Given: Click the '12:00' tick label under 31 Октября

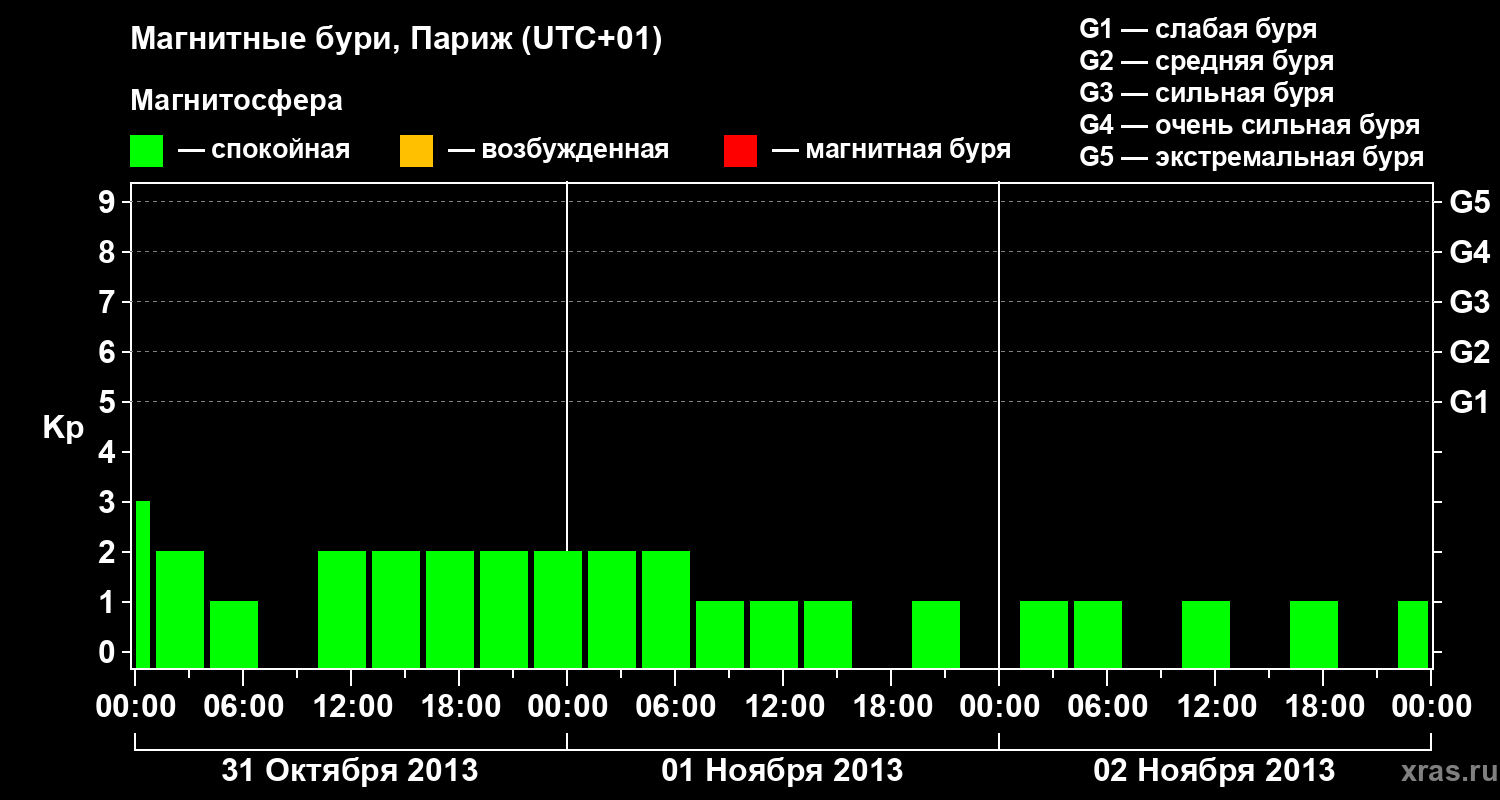Looking at the screenshot, I should click(351, 707).
